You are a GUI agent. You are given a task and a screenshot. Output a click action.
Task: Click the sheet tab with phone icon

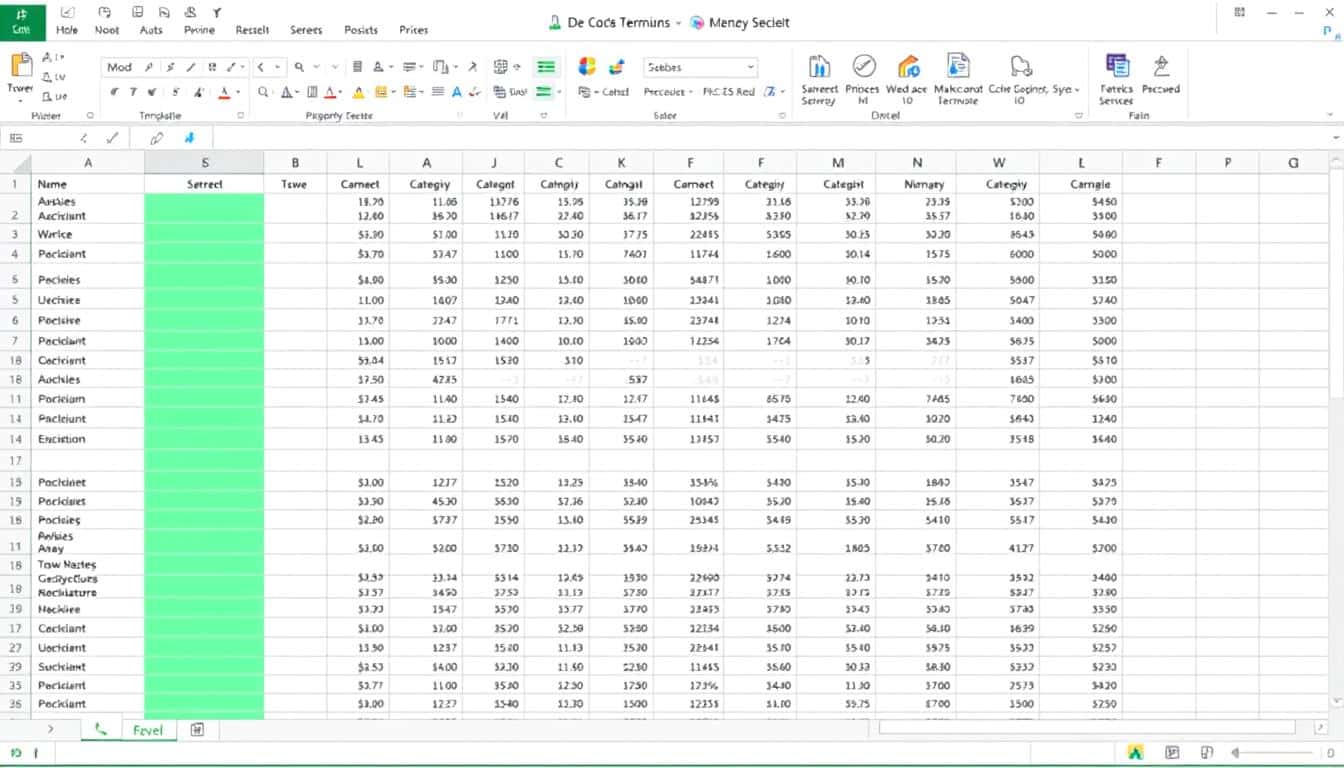[100, 730]
